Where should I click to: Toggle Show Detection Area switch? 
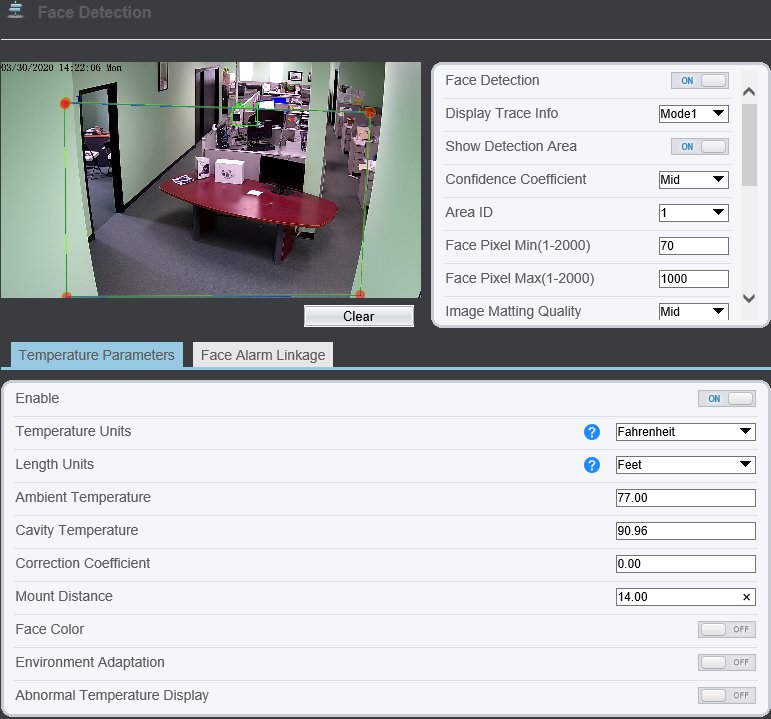tap(699, 147)
